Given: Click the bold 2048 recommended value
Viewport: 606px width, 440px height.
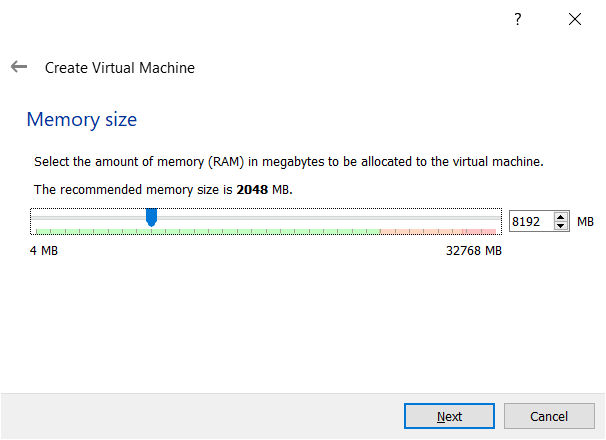Looking at the screenshot, I should pyautogui.click(x=252, y=189).
